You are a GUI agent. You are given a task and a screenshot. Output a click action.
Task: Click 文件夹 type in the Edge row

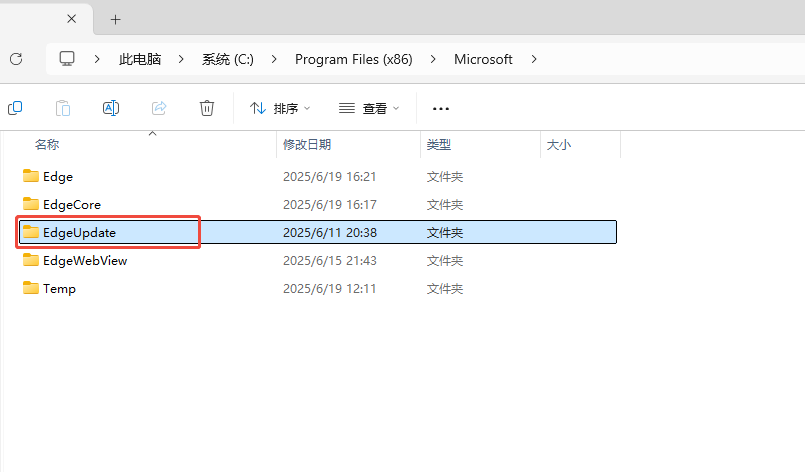click(x=445, y=177)
